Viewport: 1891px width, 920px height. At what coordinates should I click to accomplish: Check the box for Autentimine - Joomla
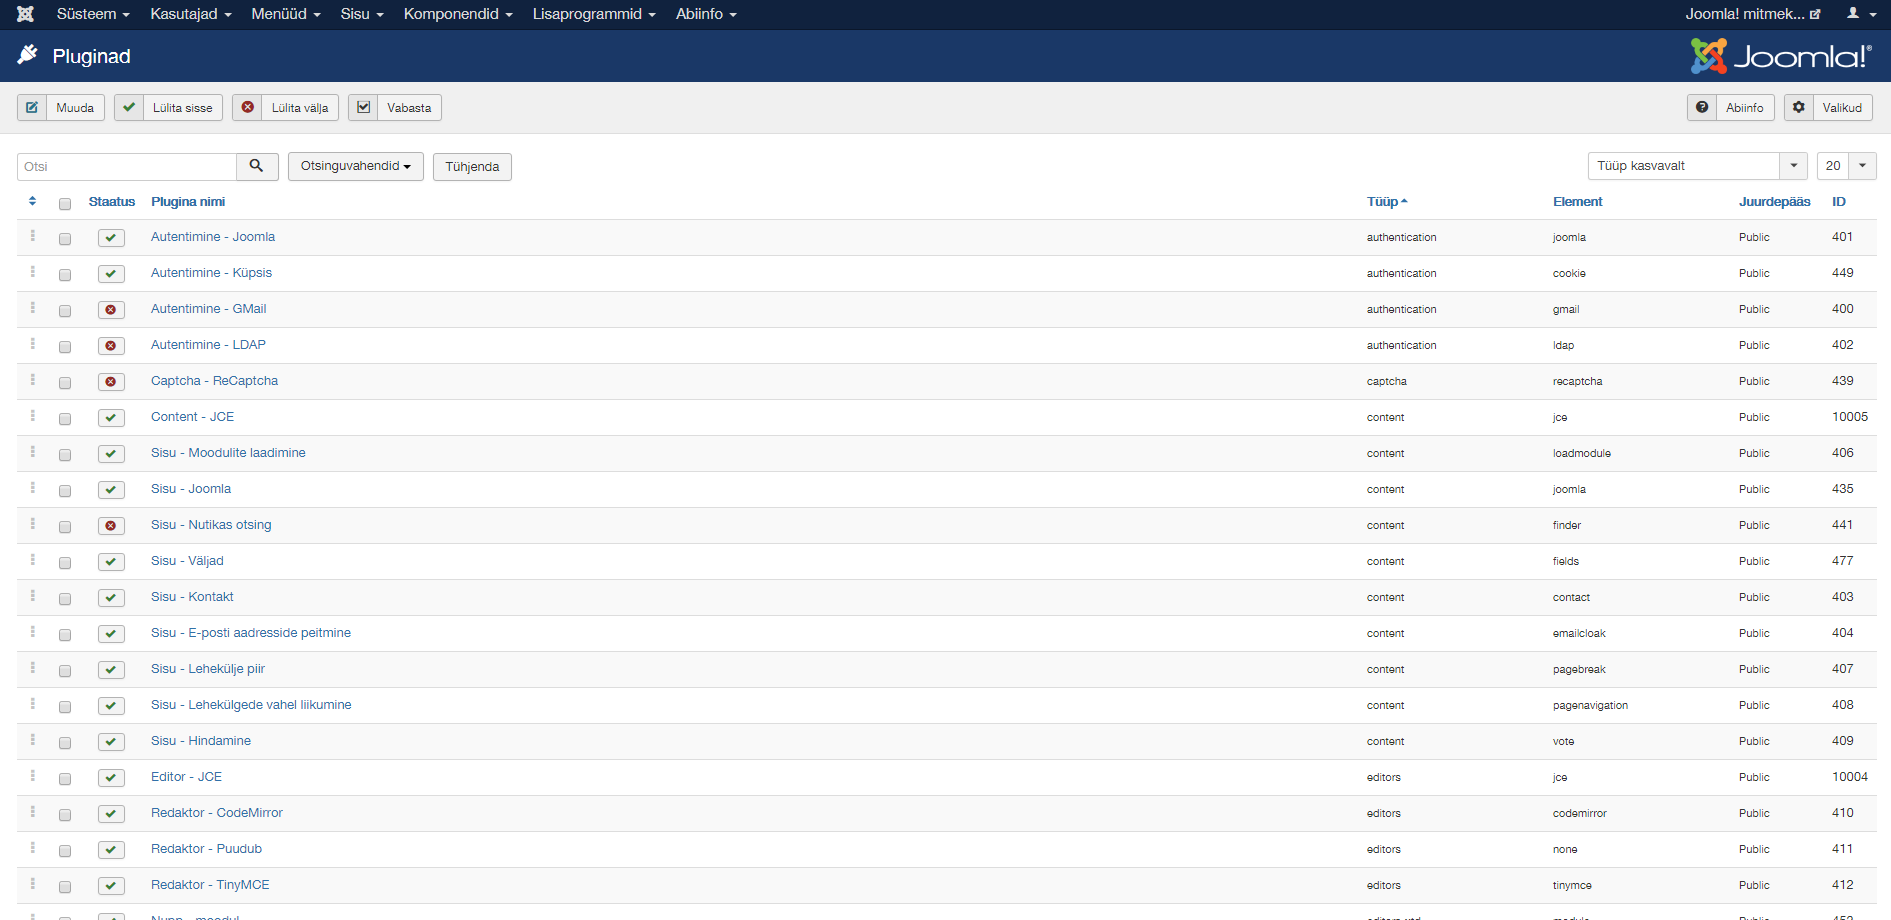click(x=65, y=239)
